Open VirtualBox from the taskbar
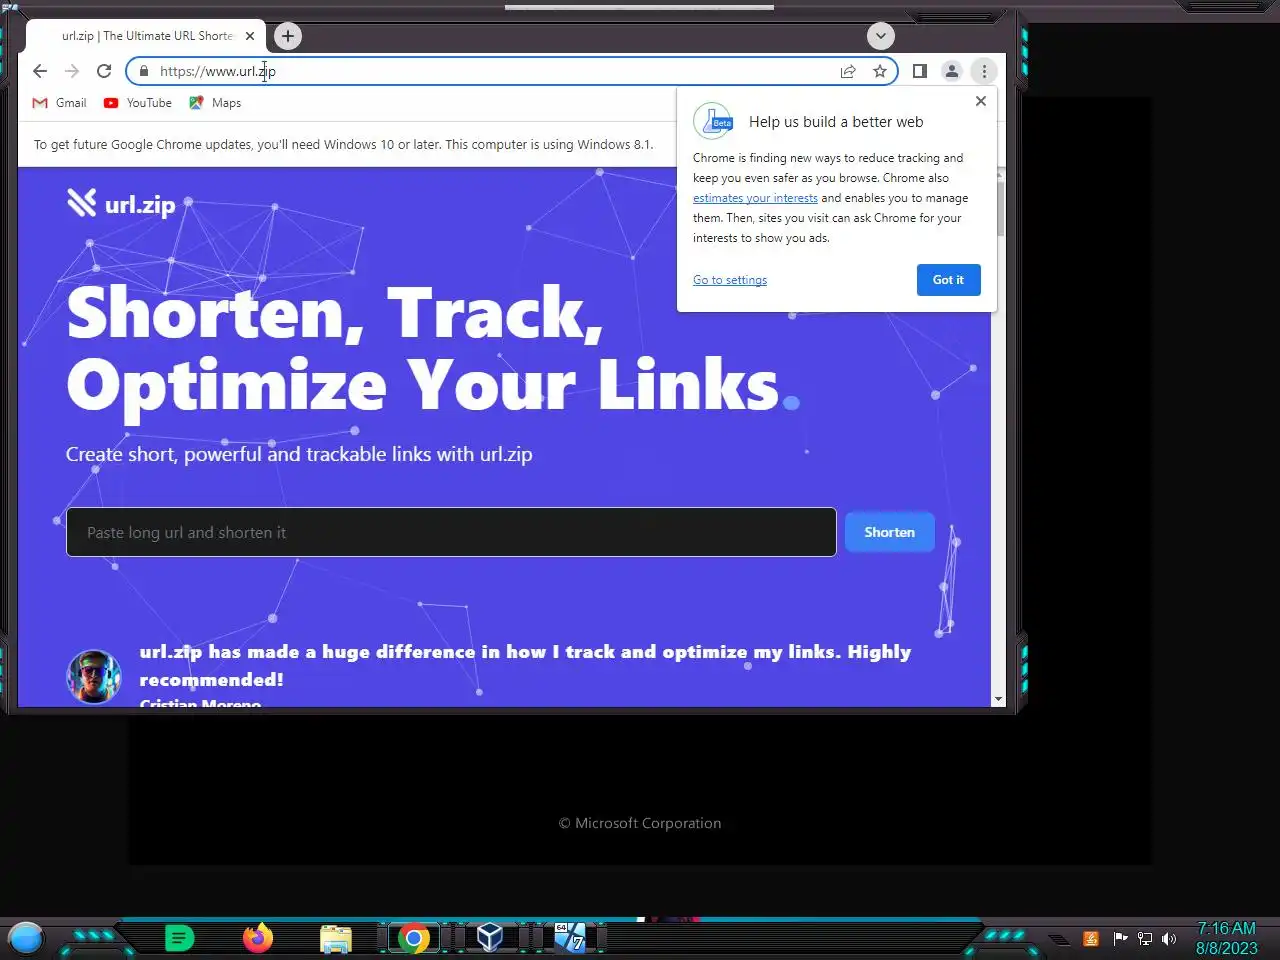The height and width of the screenshot is (960, 1280). point(490,938)
